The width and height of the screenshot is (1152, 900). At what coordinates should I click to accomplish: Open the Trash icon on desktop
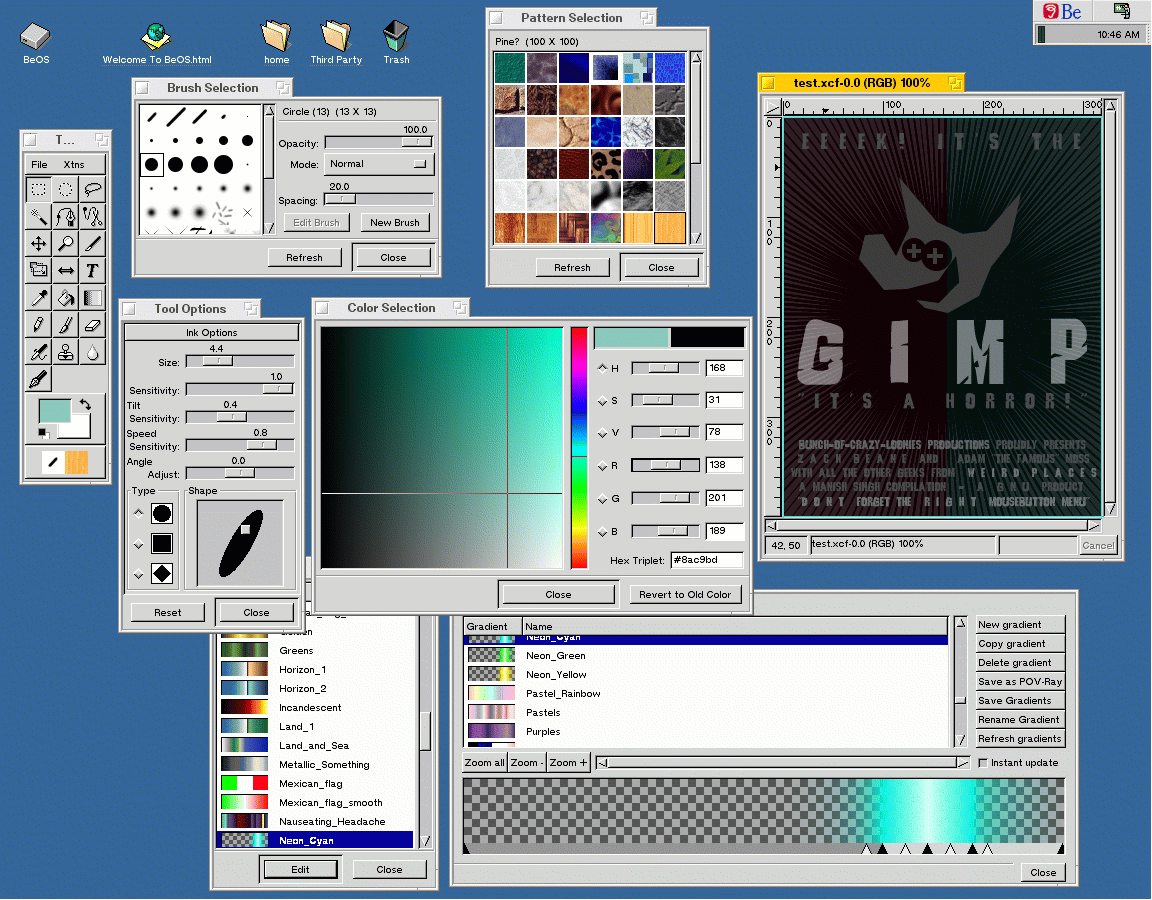(x=396, y=43)
